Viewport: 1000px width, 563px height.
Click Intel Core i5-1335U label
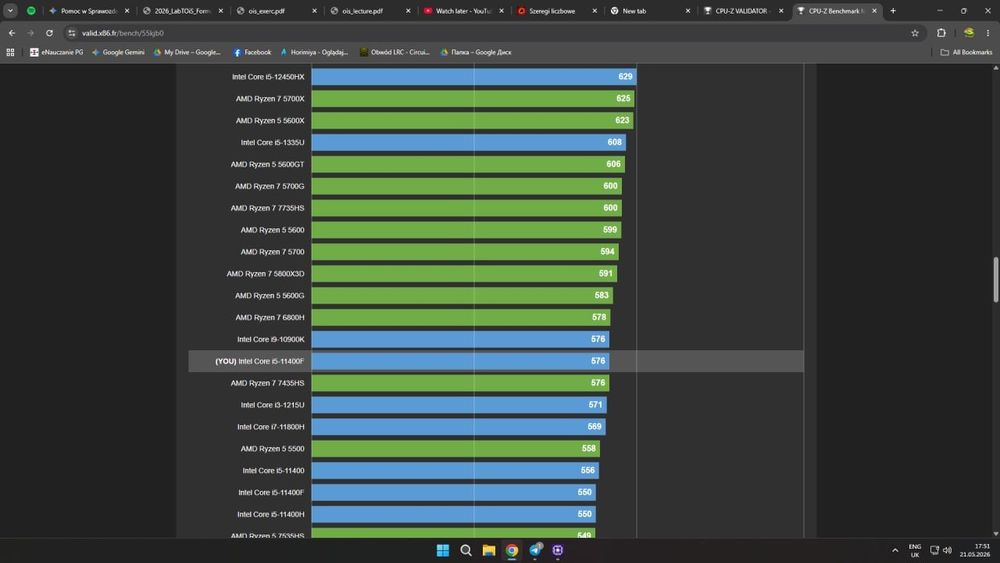pos(272,142)
